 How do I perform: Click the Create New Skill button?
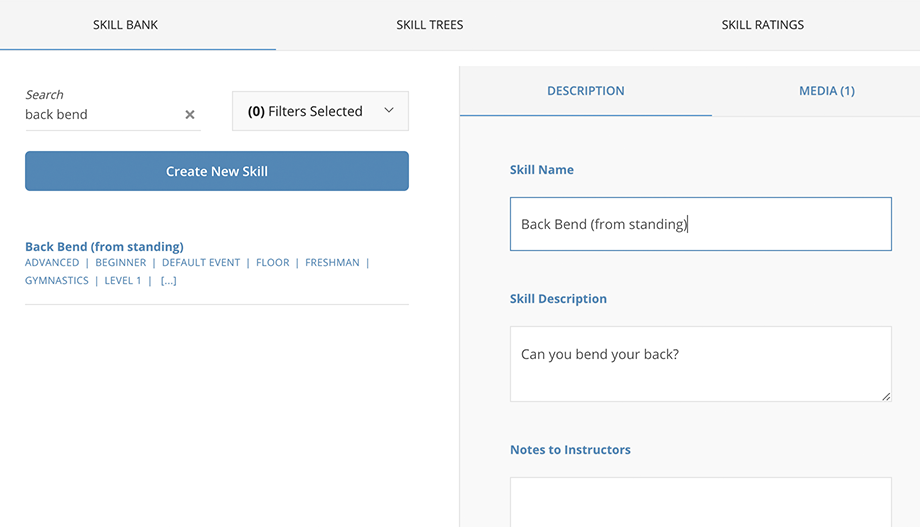point(217,171)
